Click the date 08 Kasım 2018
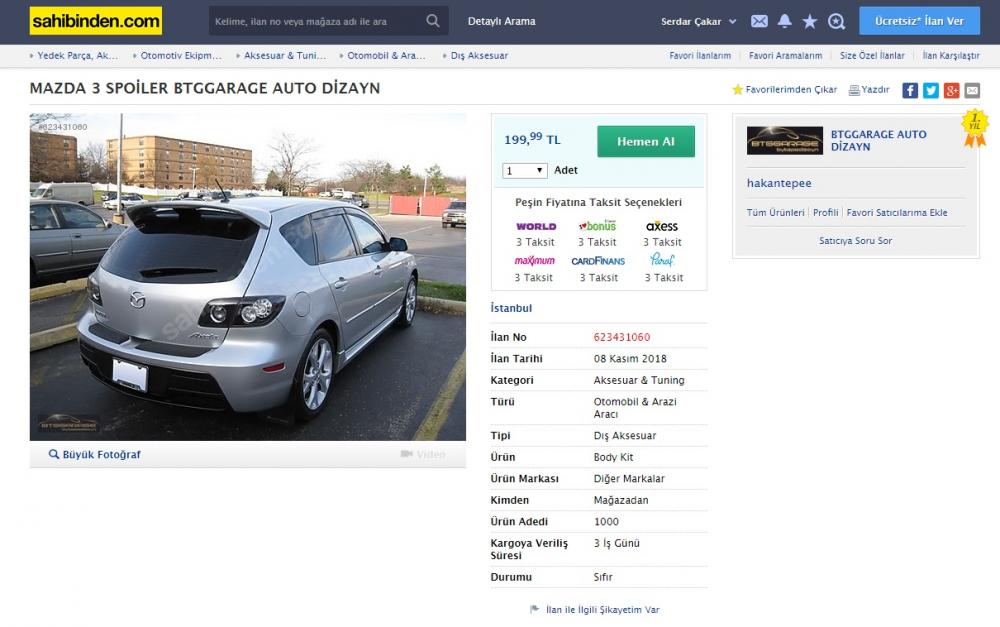The height and width of the screenshot is (627, 1000). click(x=630, y=358)
